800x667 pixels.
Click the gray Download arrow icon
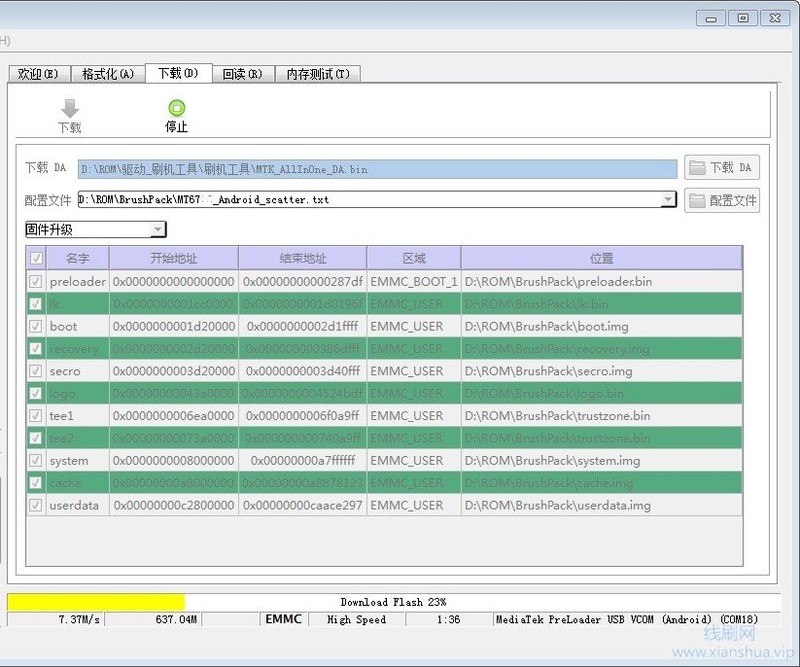69,108
